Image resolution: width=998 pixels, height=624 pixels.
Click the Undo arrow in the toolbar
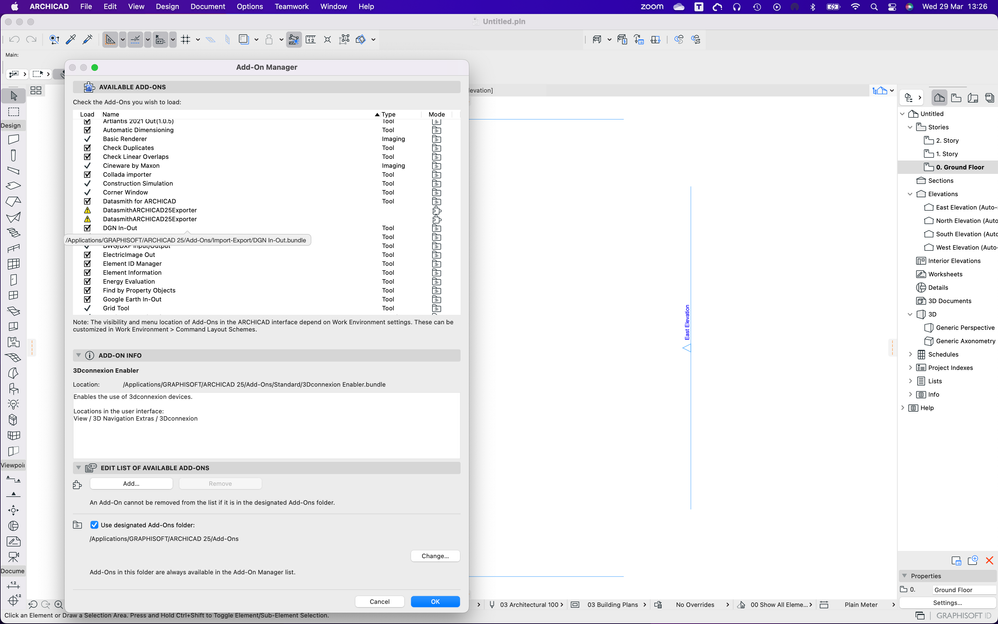(14, 39)
